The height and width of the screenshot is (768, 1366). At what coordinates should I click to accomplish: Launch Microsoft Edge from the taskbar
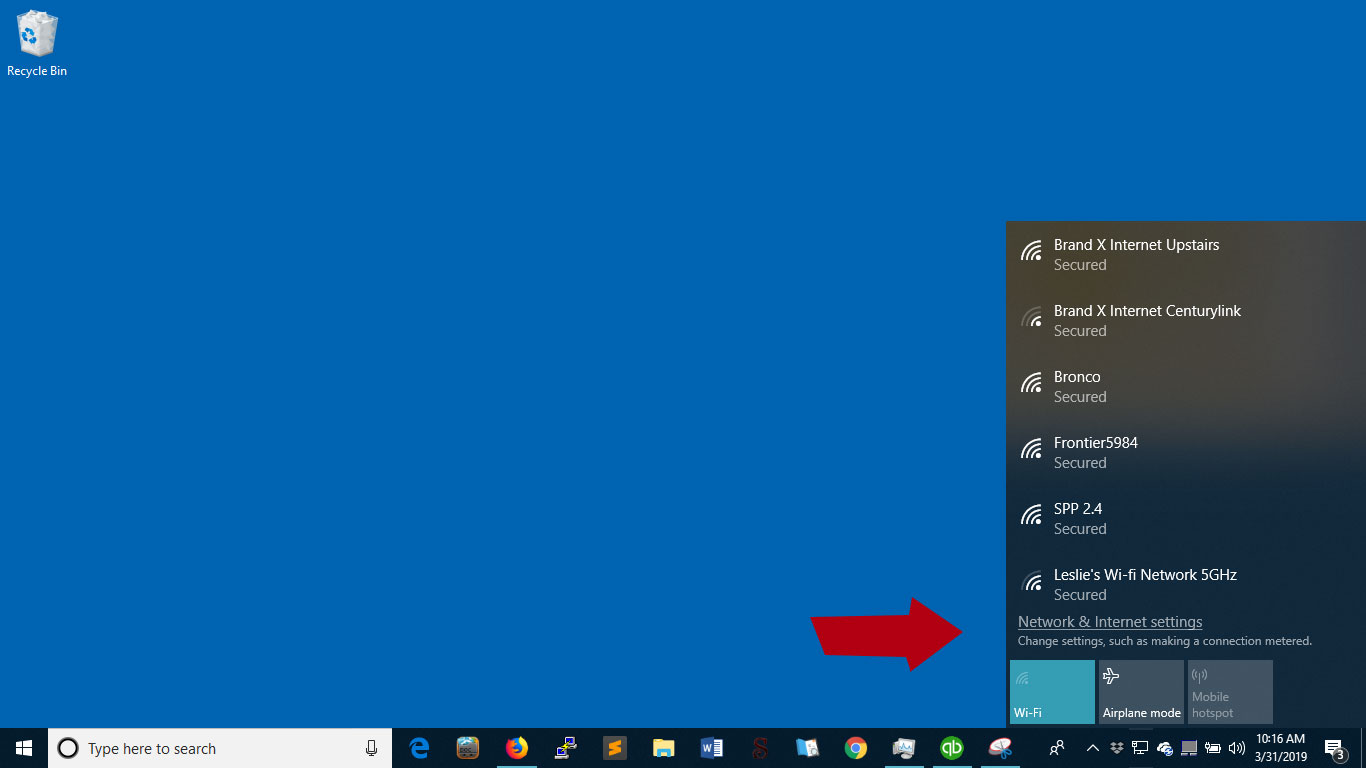point(420,748)
